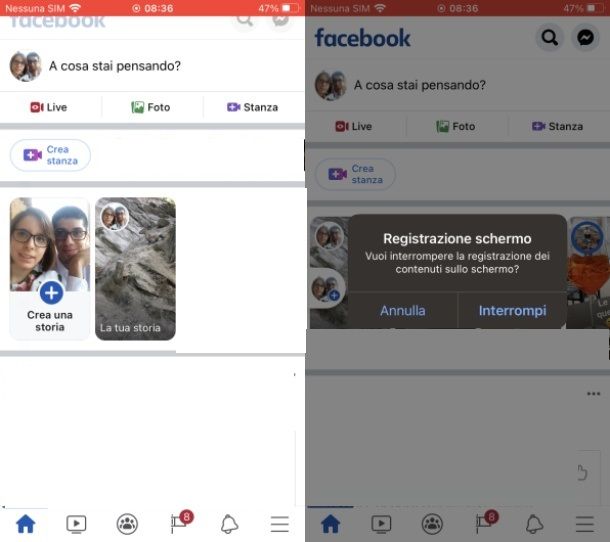Open post options three-dots, right screen
The image size is (610, 542).
[593, 394]
